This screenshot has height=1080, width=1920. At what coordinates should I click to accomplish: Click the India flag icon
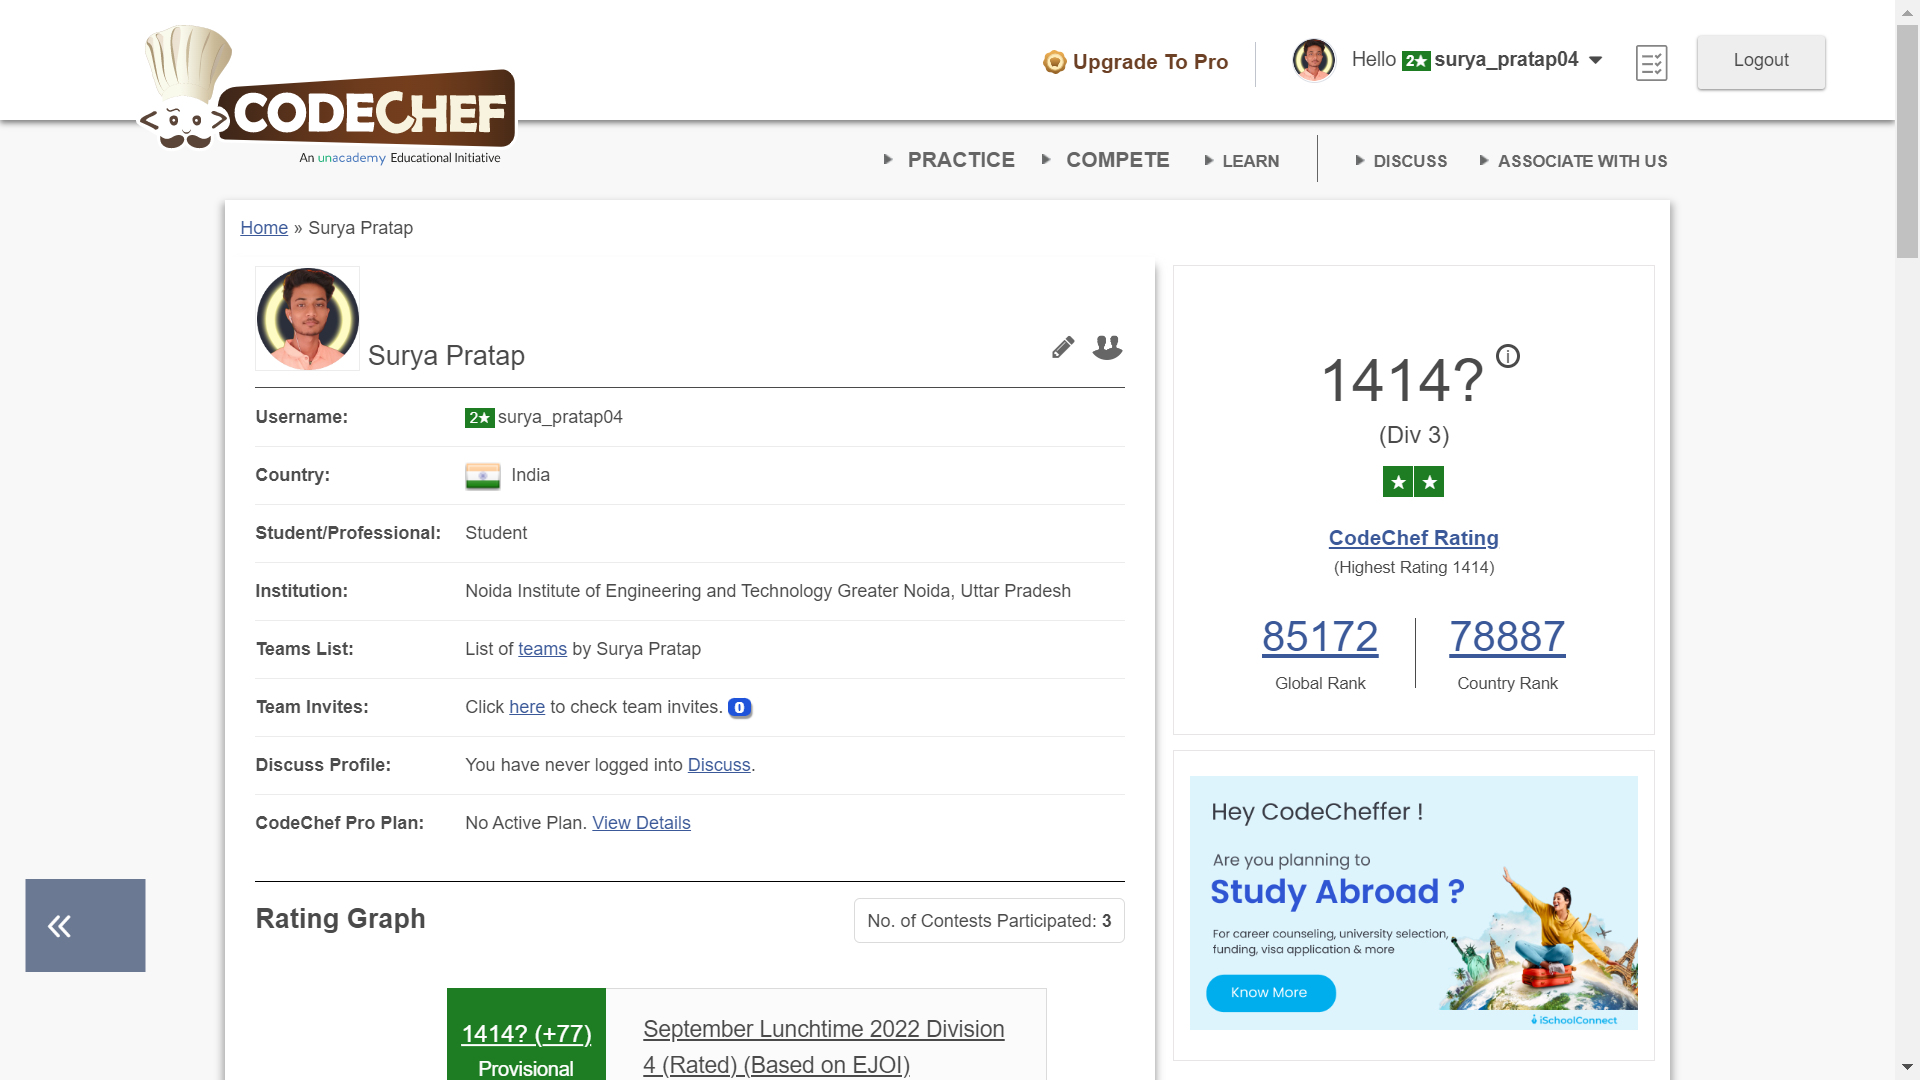point(482,476)
